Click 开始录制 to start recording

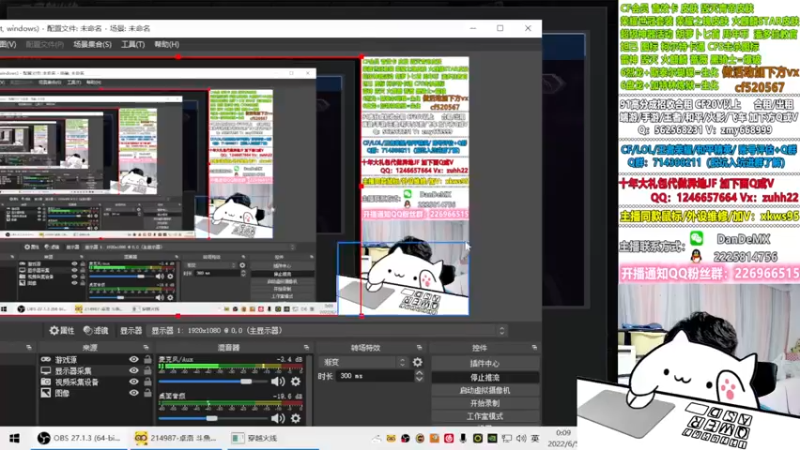[x=485, y=403]
